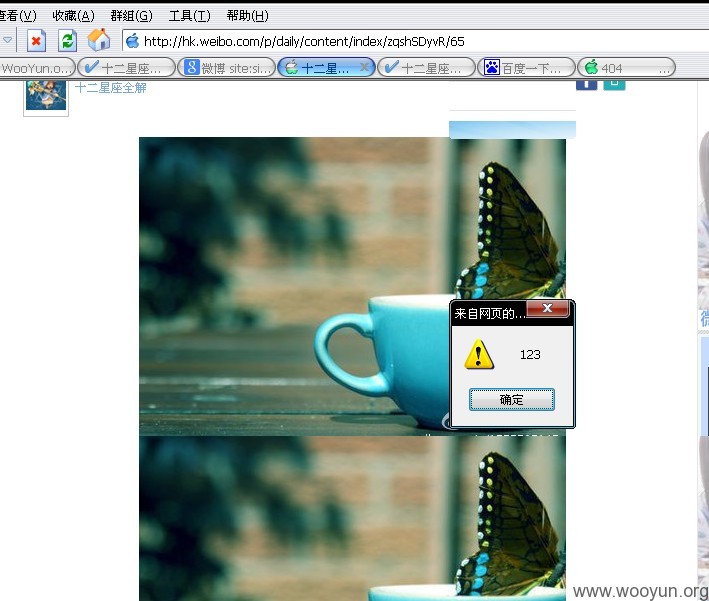Viewport: 709px width, 601px height.
Task: Open the 群組(G) menu
Action: point(131,16)
